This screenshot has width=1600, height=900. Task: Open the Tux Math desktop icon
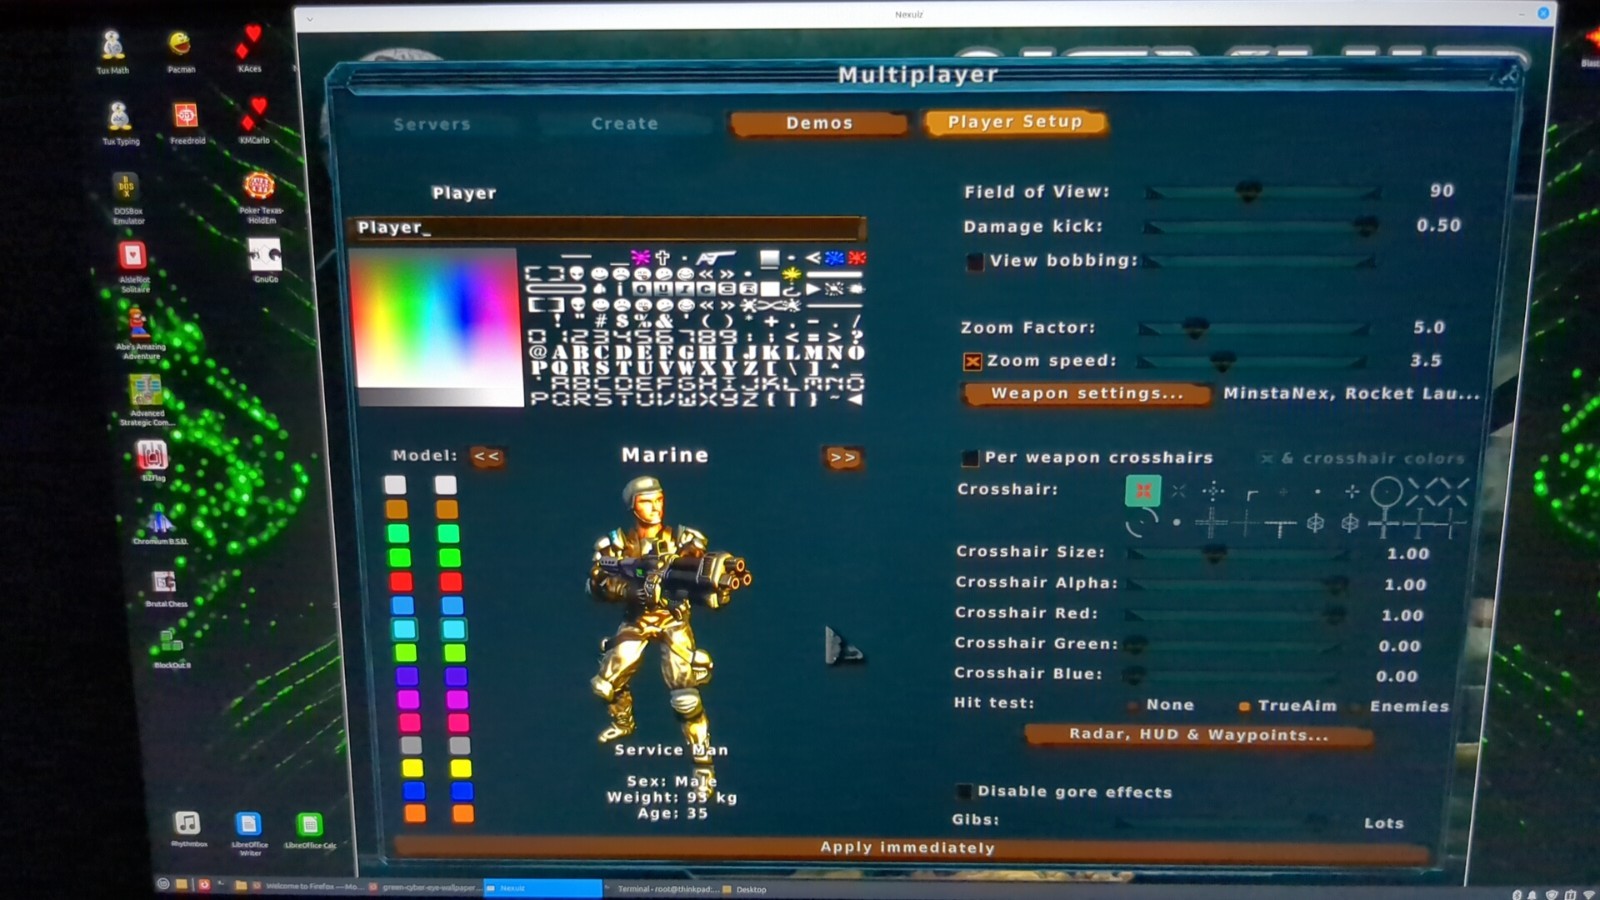point(112,52)
